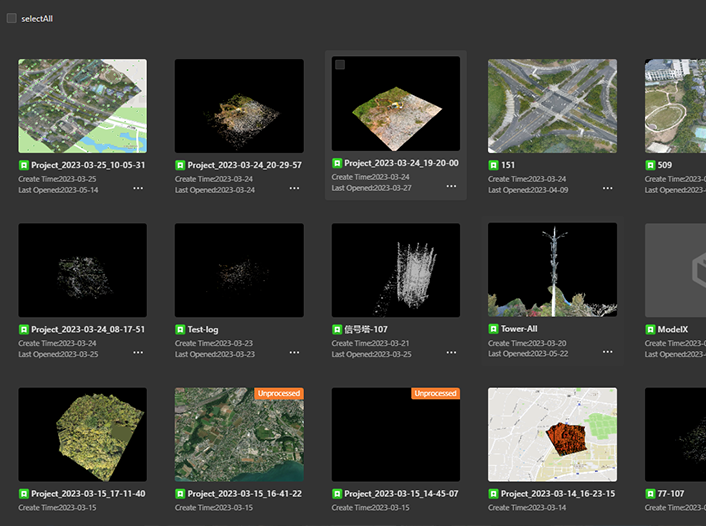Click the three-dot menu for 信号塔-107
Screen dimensions: 706x526
(x=451, y=353)
